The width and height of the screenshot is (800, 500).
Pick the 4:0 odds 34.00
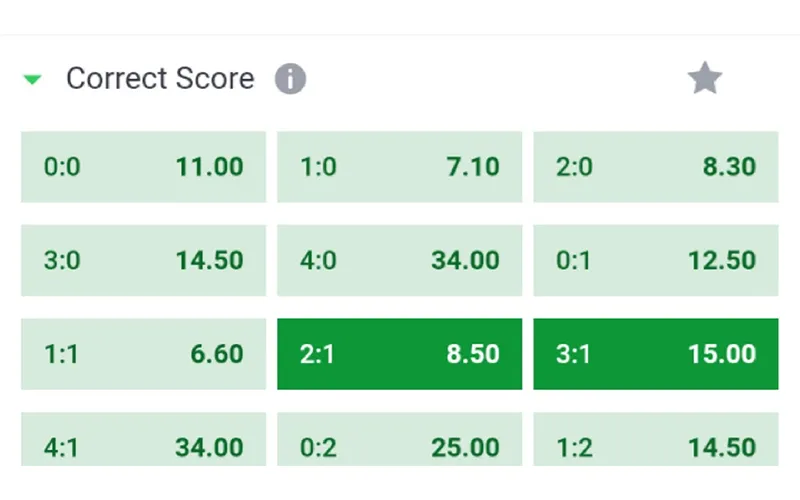(399, 260)
